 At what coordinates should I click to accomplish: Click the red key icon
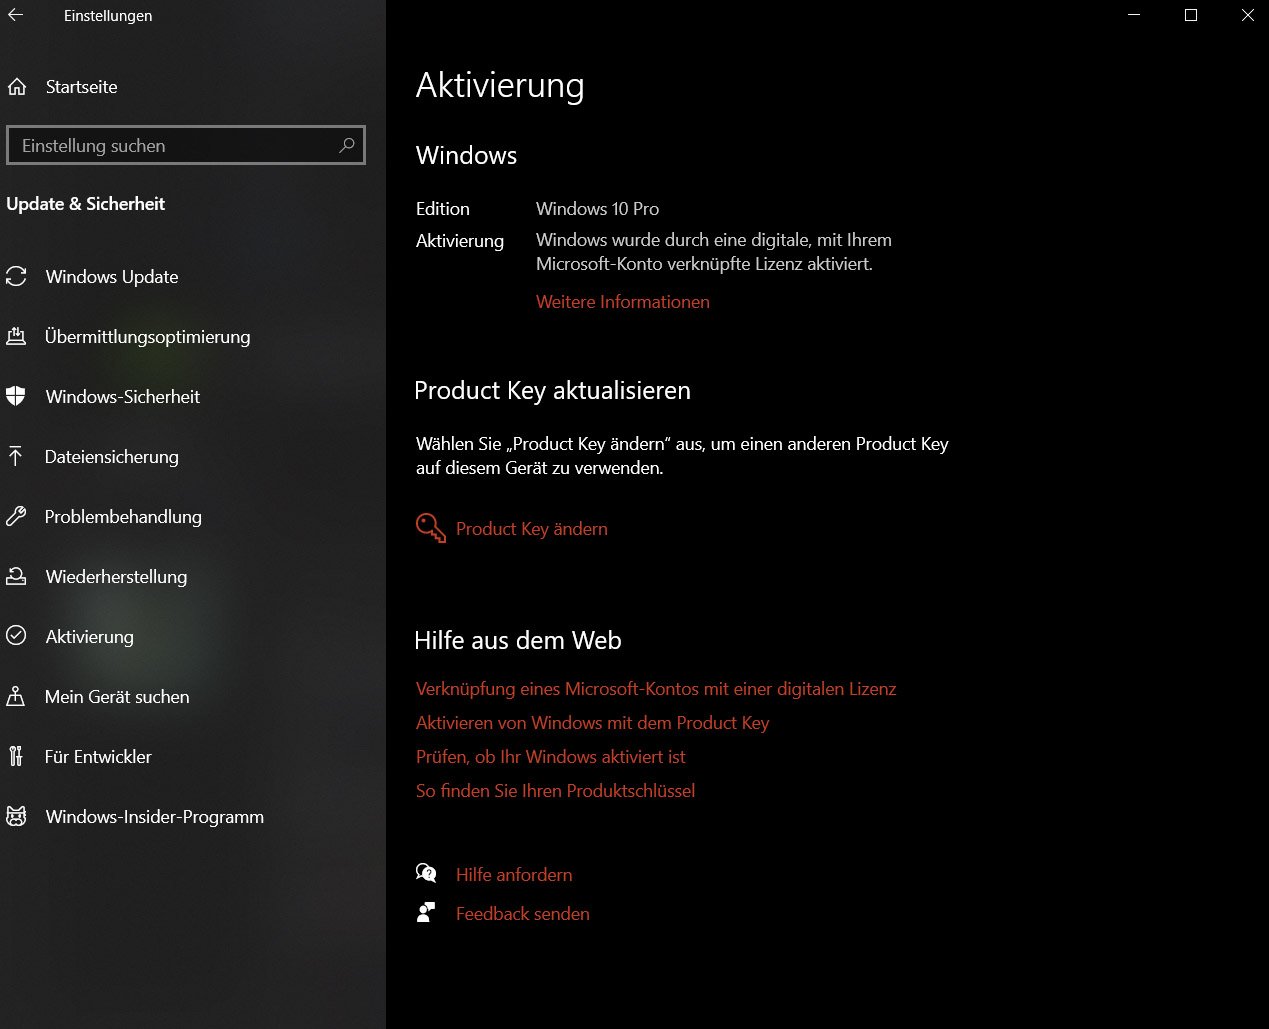click(431, 528)
